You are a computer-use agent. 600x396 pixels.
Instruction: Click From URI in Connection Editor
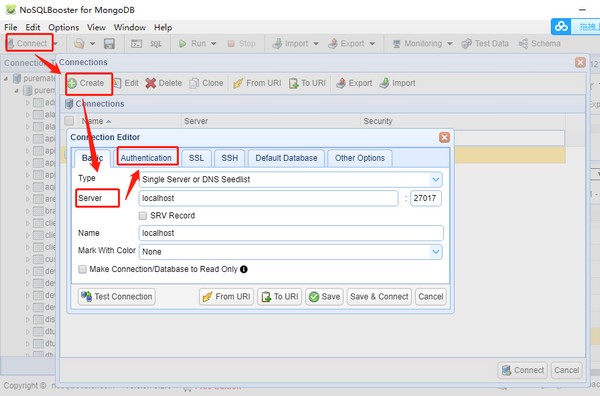coord(226,297)
